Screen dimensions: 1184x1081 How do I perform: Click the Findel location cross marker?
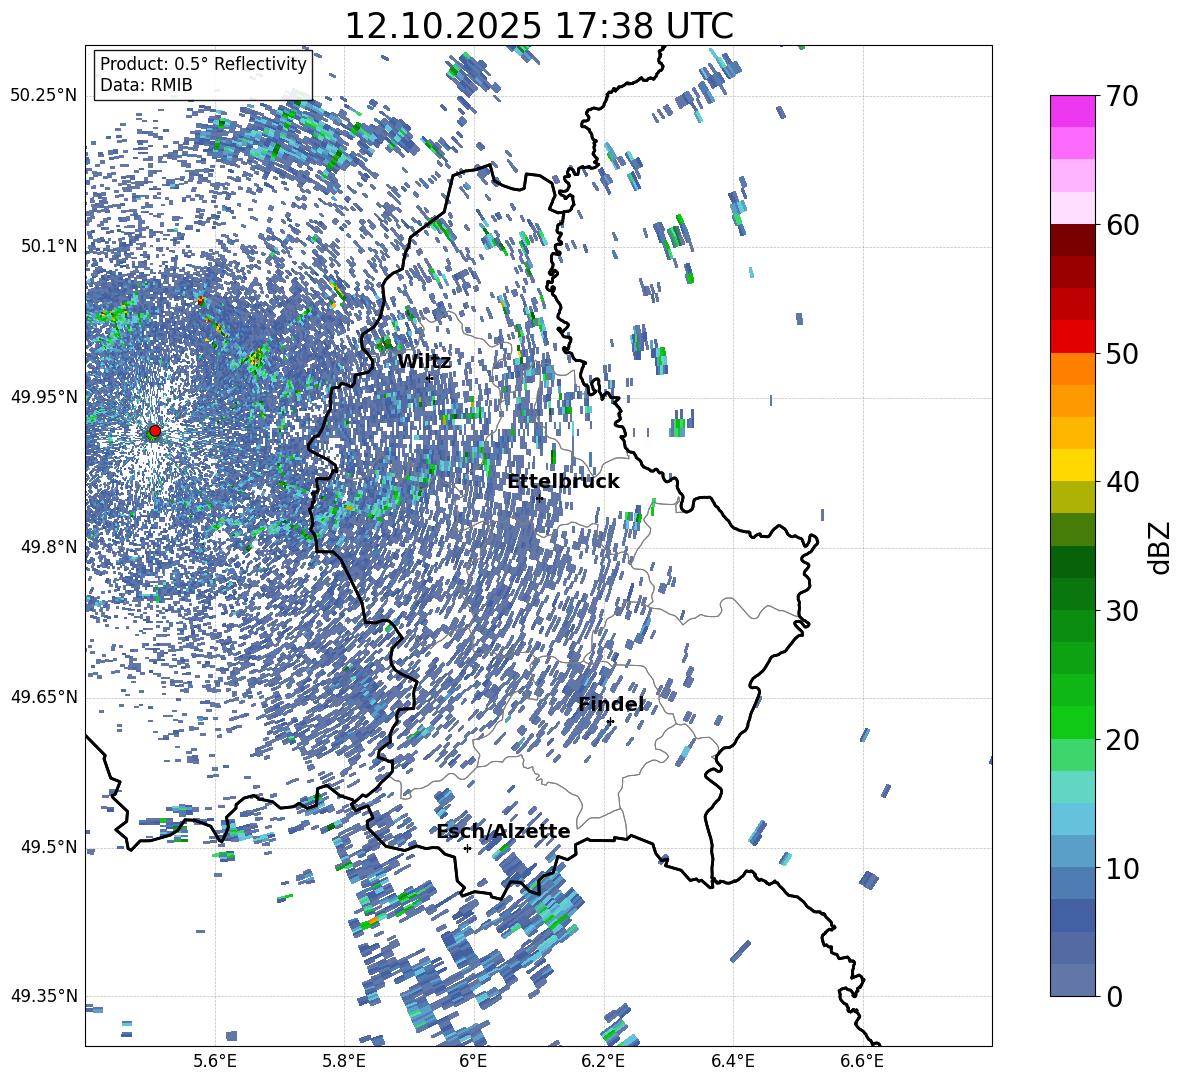(610, 722)
